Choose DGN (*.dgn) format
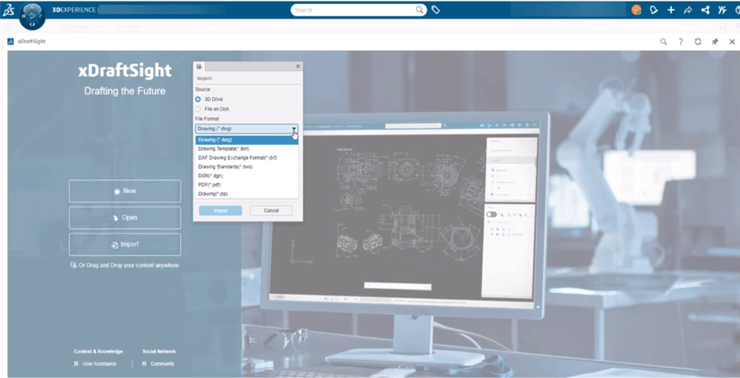 pyautogui.click(x=247, y=176)
